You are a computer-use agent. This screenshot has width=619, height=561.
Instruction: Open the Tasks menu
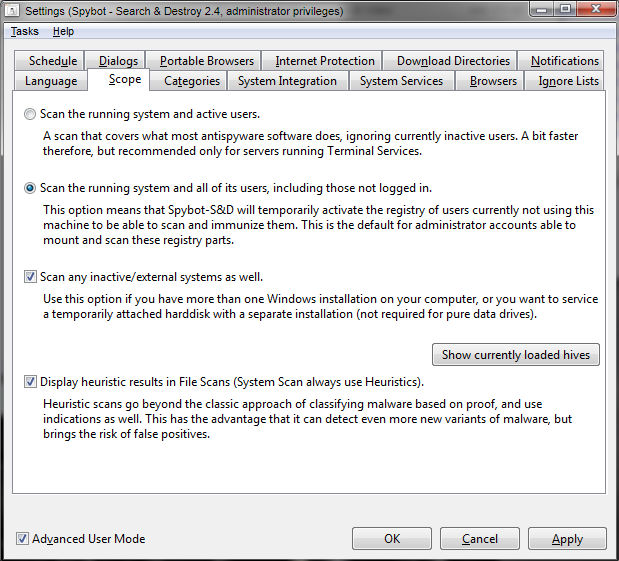pyautogui.click(x=24, y=31)
